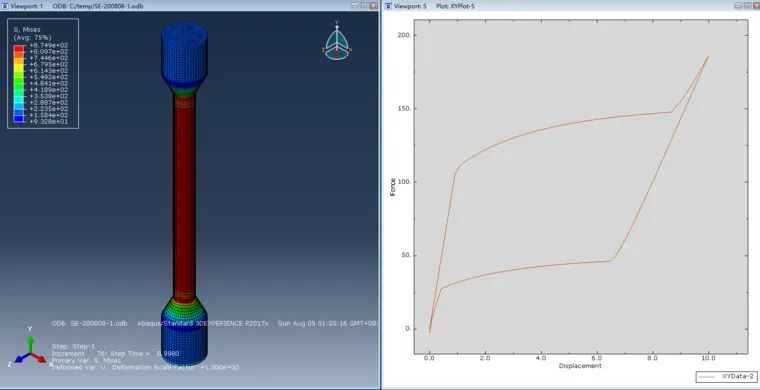Select the legend value +6.143e+02
Screen dimensions: 760x390
point(48,71)
